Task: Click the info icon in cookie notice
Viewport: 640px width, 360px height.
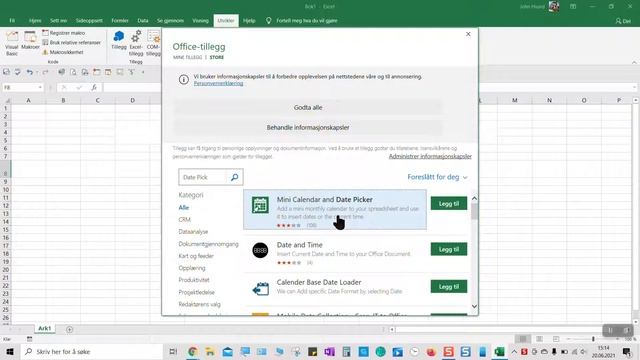Action: 184,80
